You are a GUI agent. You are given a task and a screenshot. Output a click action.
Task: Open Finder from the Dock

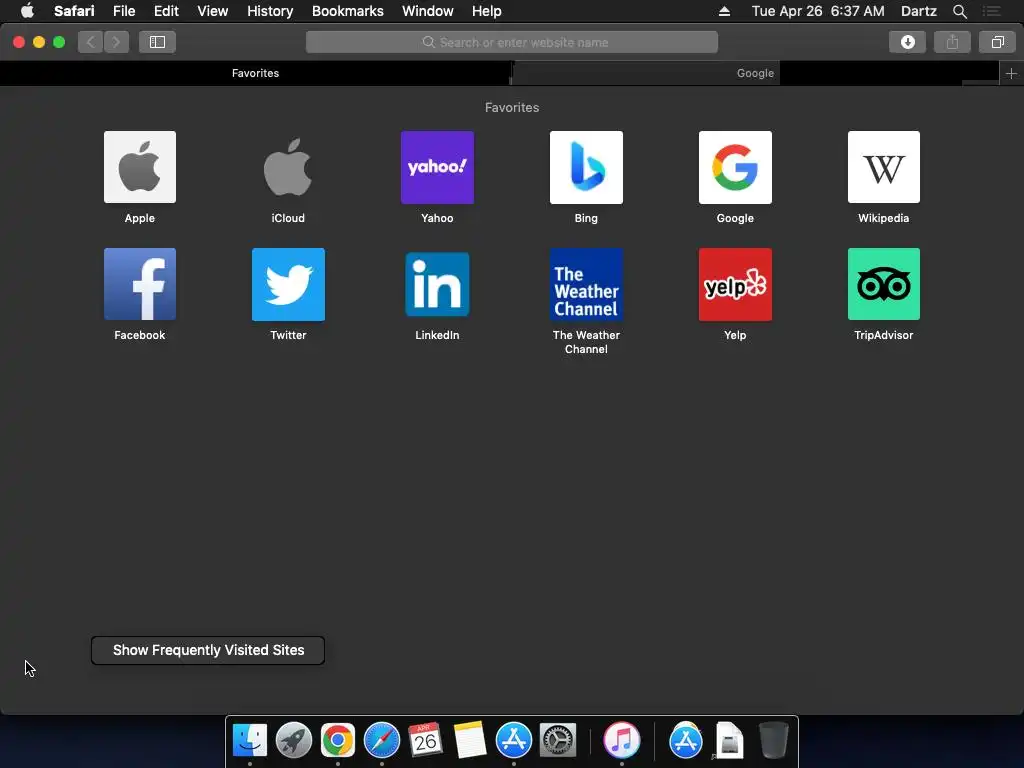coord(249,740)
